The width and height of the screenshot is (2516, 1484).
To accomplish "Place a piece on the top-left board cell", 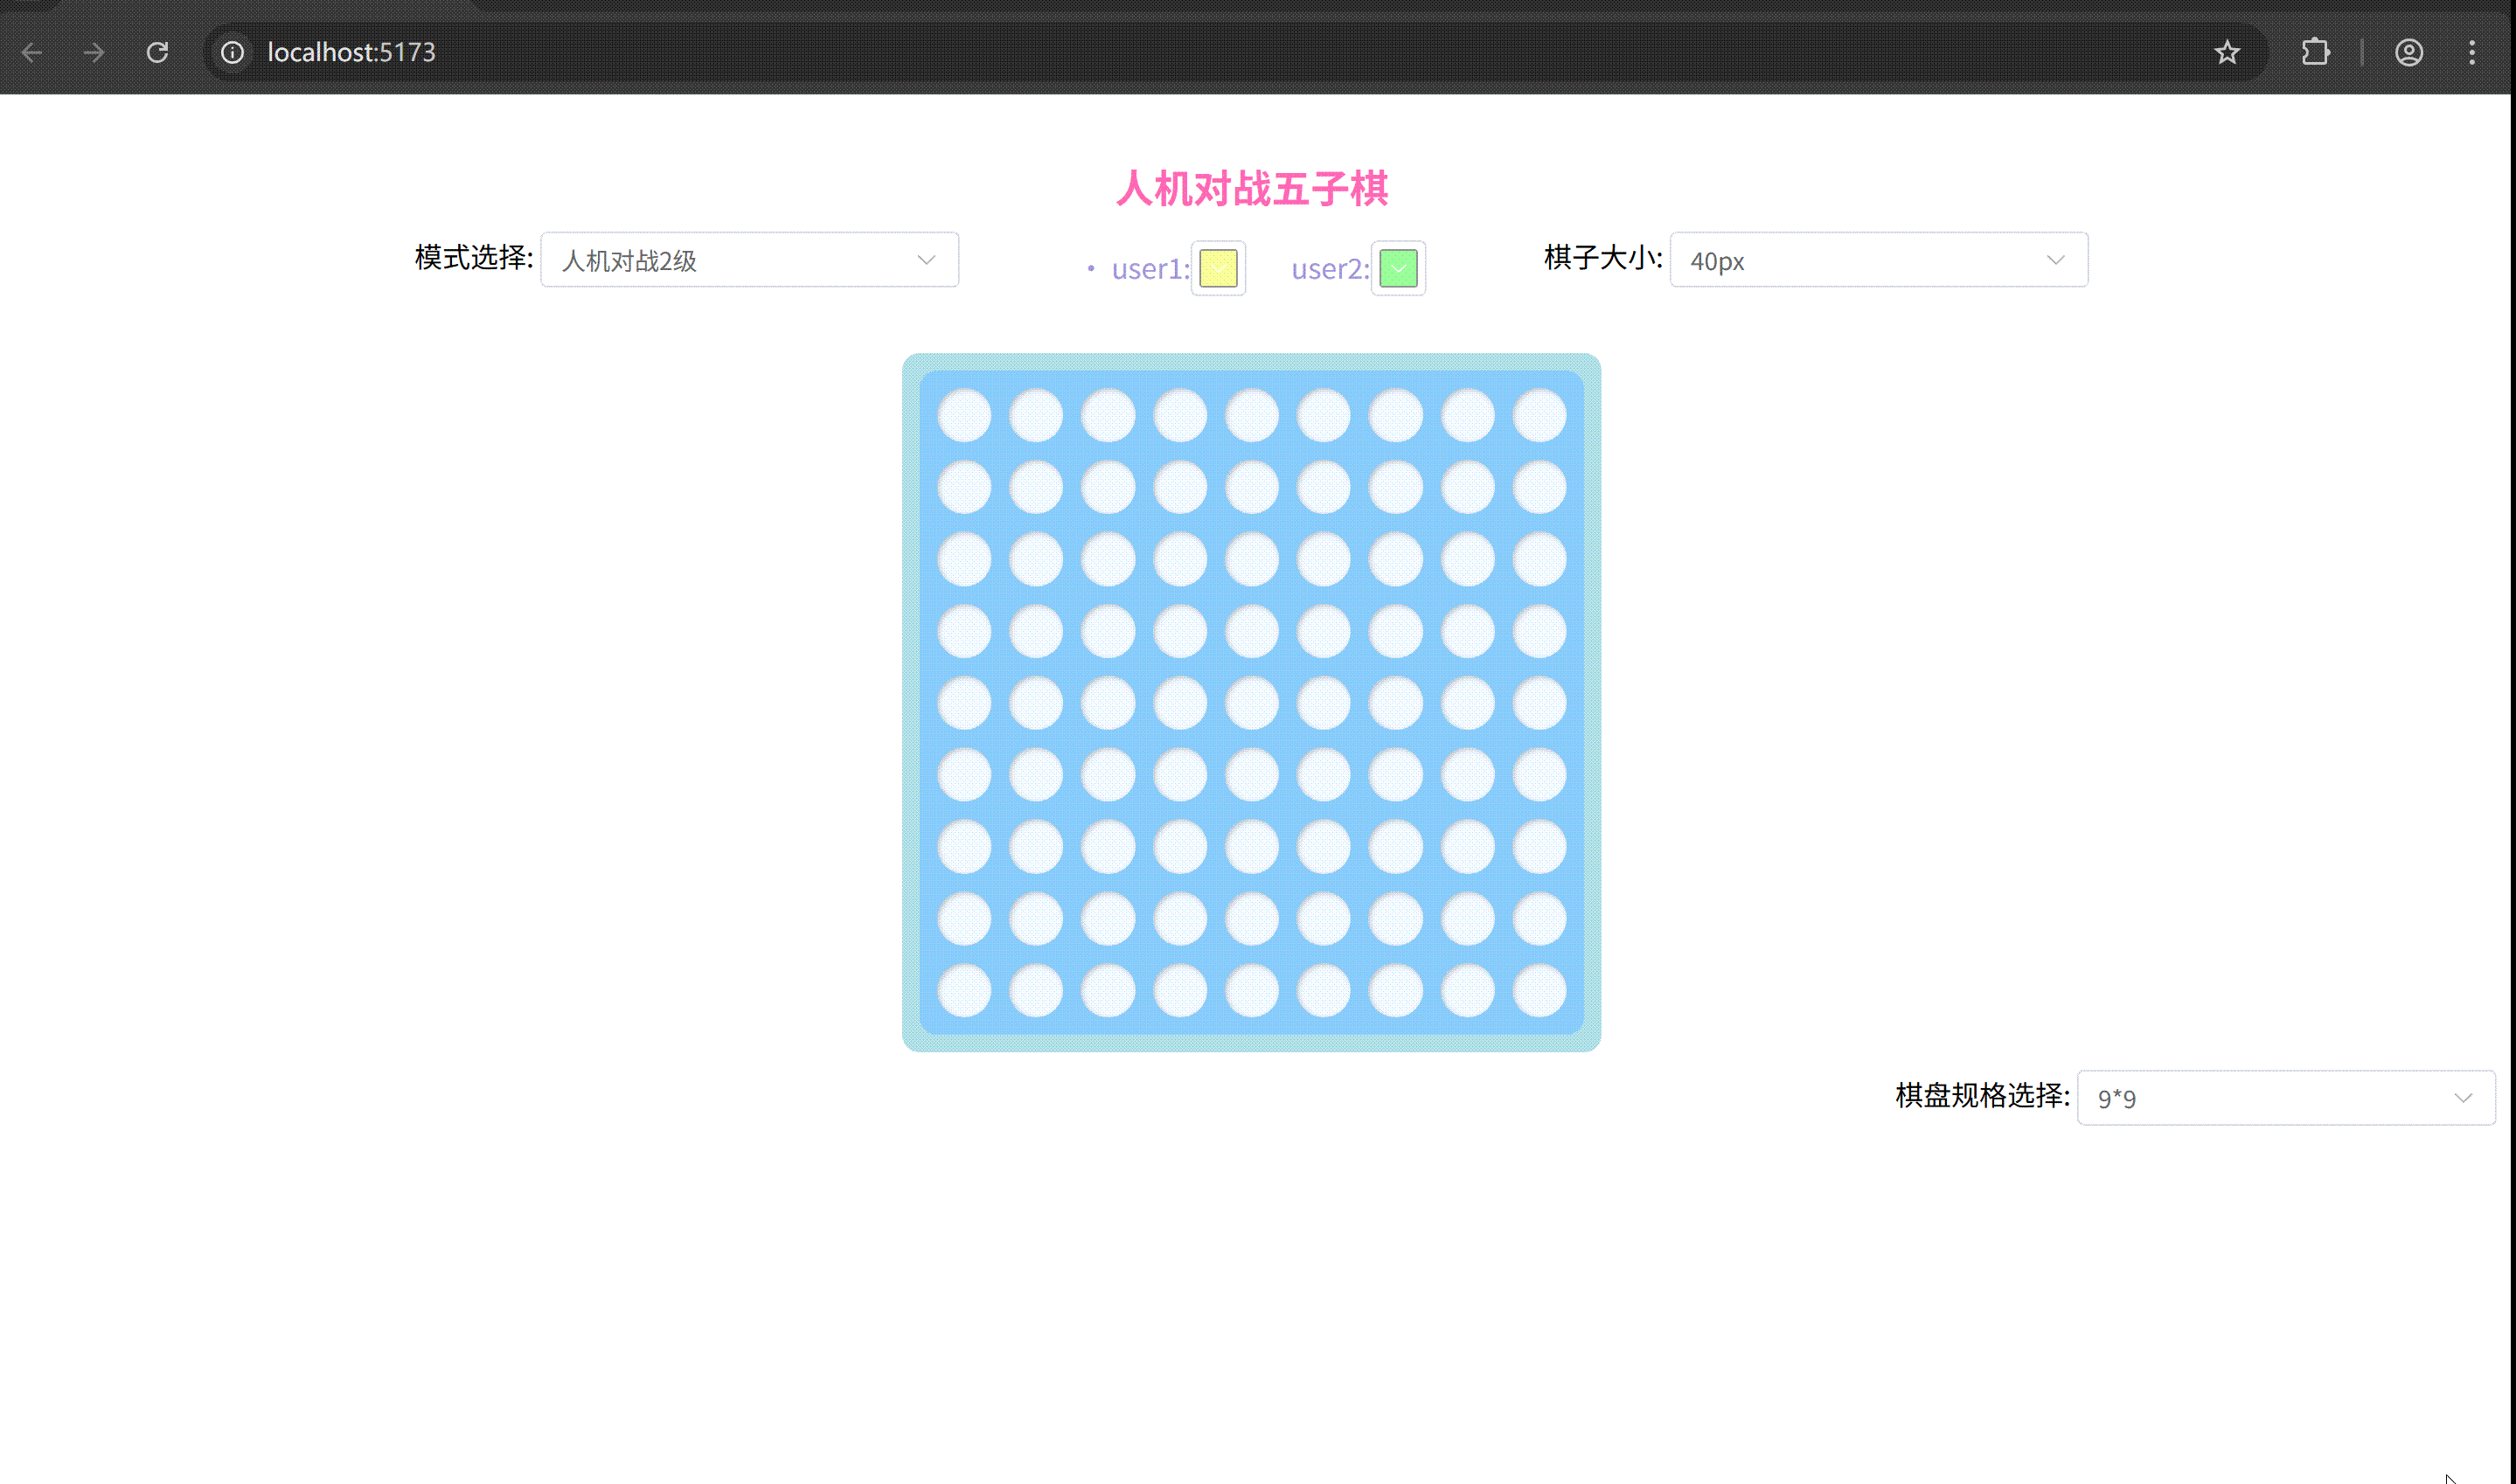I will coord(963,414).
